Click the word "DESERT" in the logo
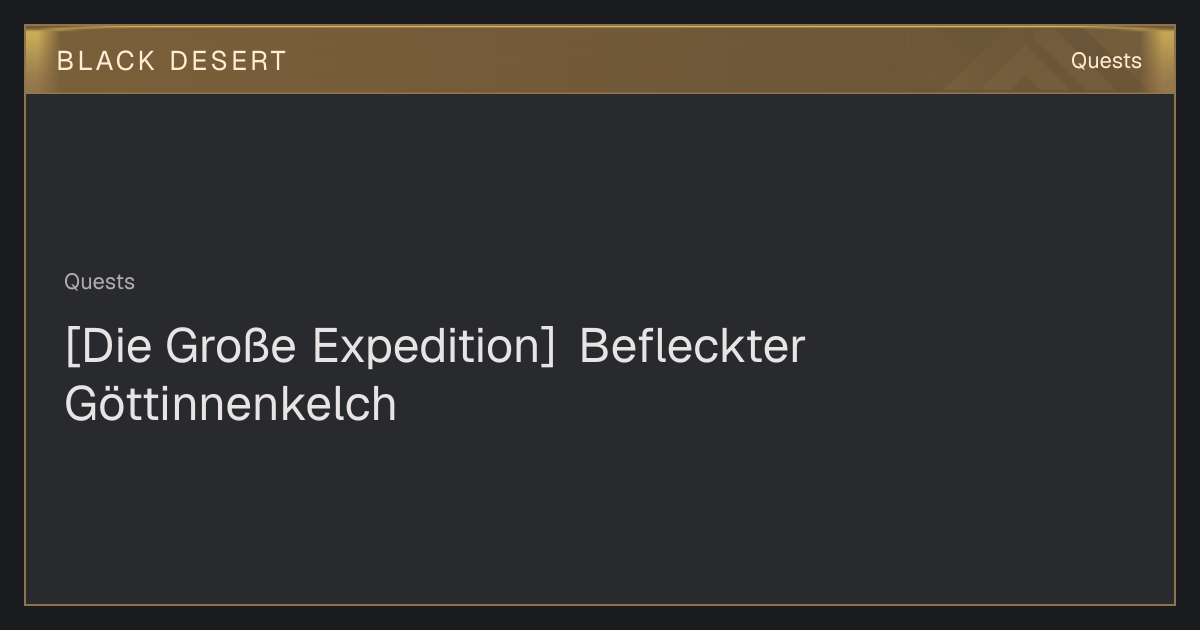Image resolution: width=1200 pixels, height=630 pixels. click(x=228, y=61)
